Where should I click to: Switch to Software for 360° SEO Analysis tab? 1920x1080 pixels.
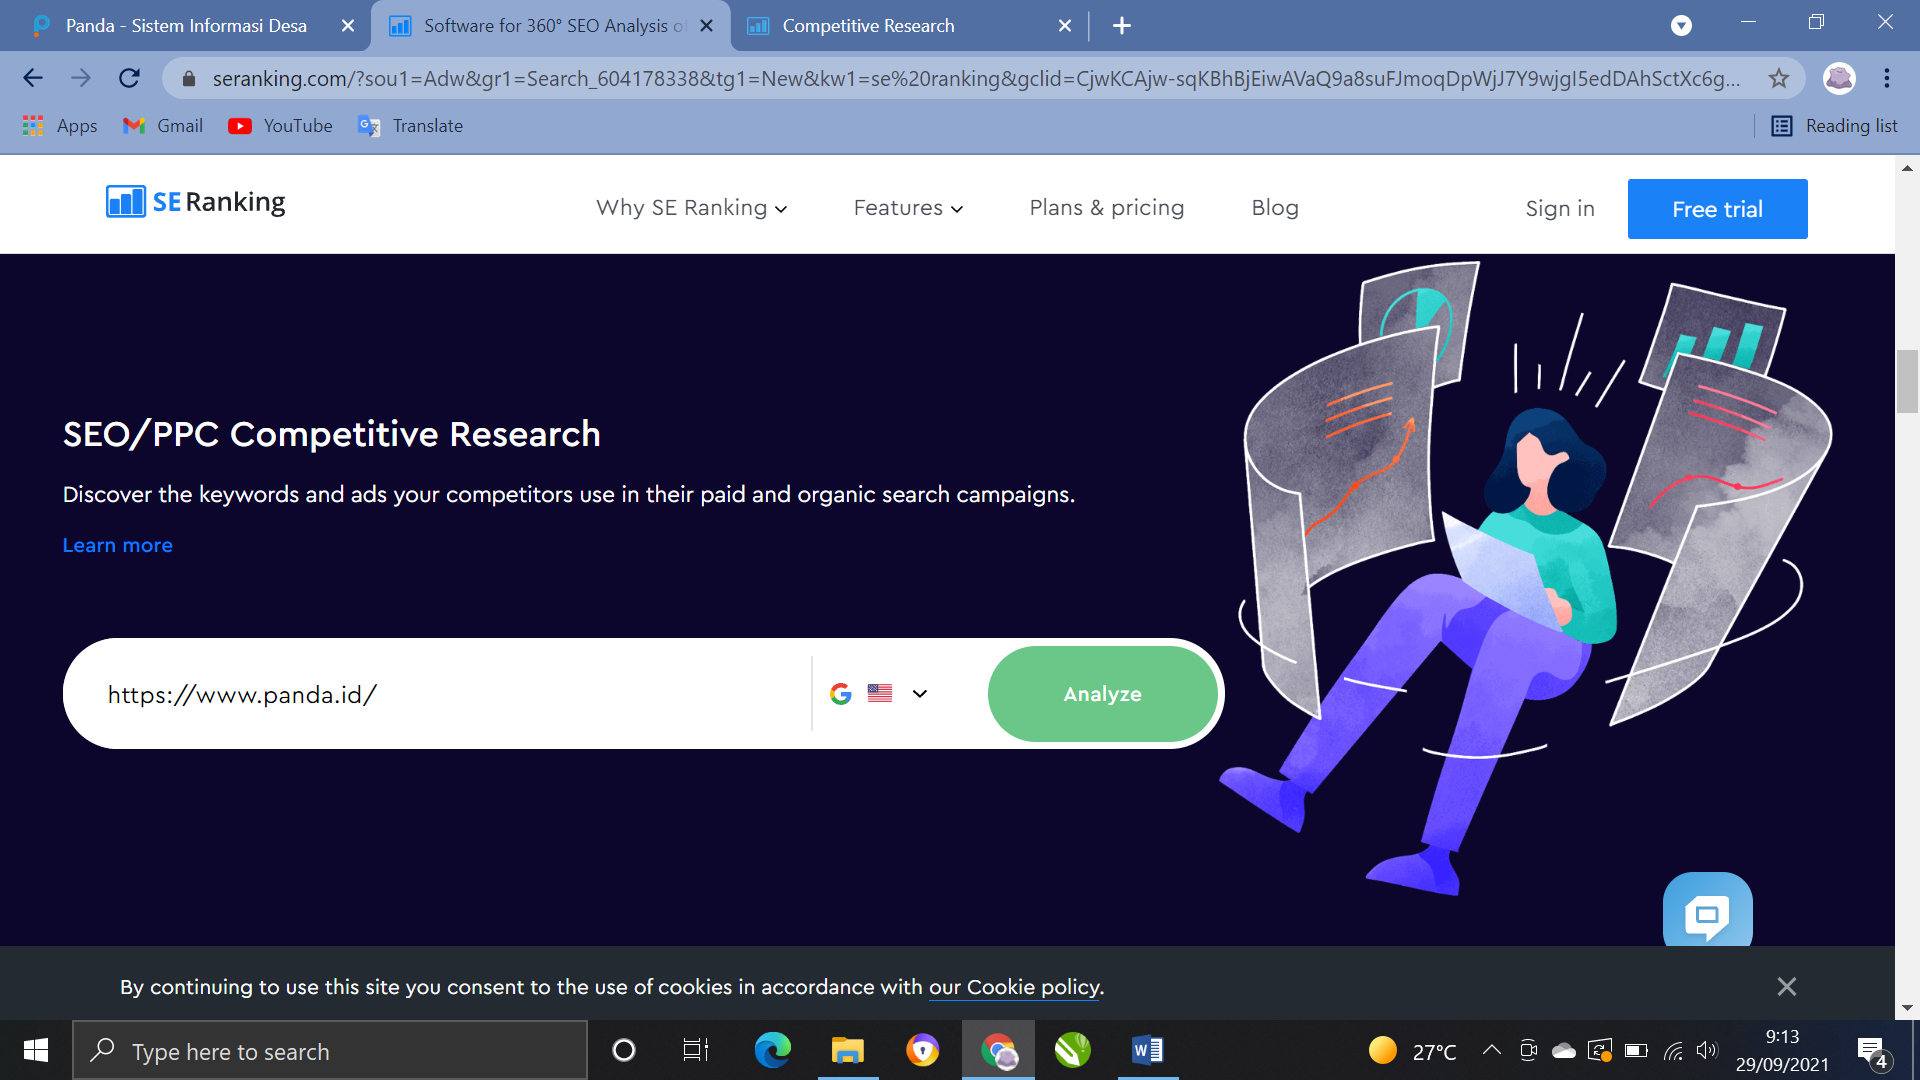[552, 26]
